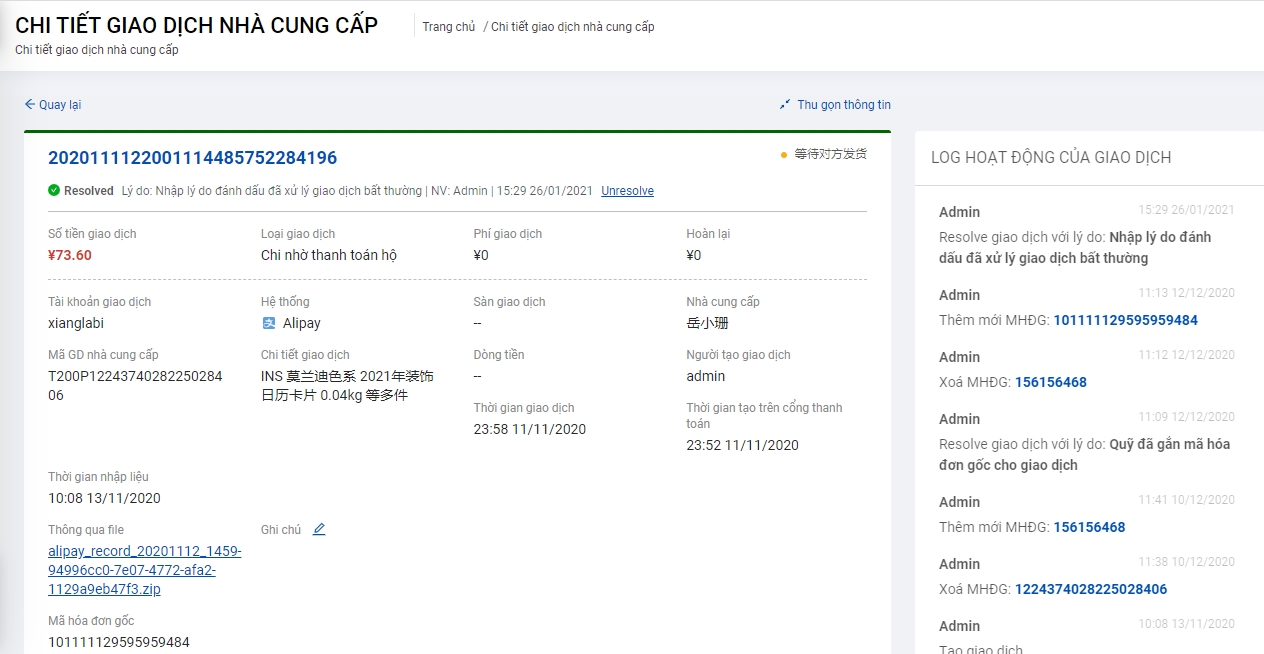Go back using Quay lại link
Viewport: 1264px width, 654px height.
(x=59, y=105)
